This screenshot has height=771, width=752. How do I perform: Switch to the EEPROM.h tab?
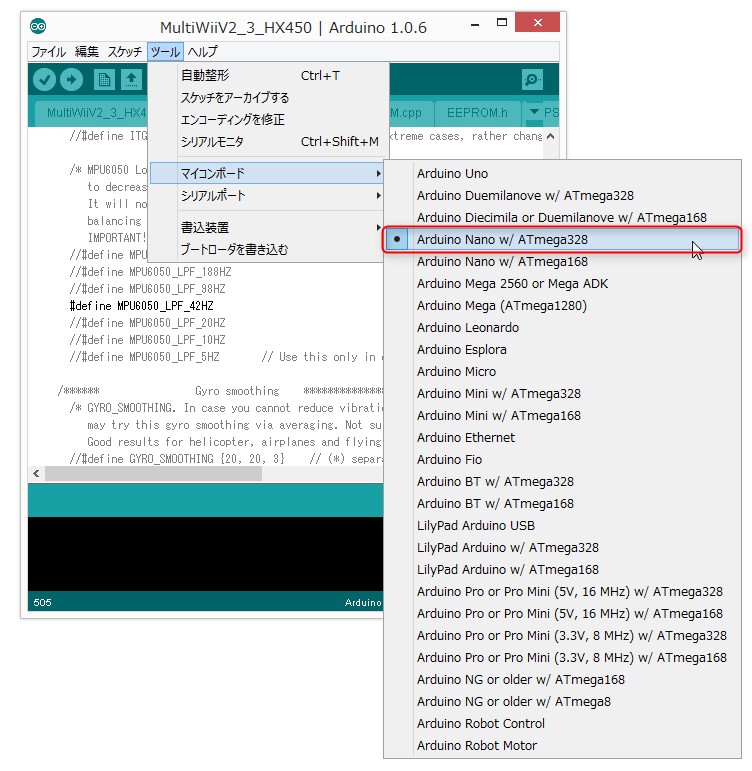pos(478,113)
